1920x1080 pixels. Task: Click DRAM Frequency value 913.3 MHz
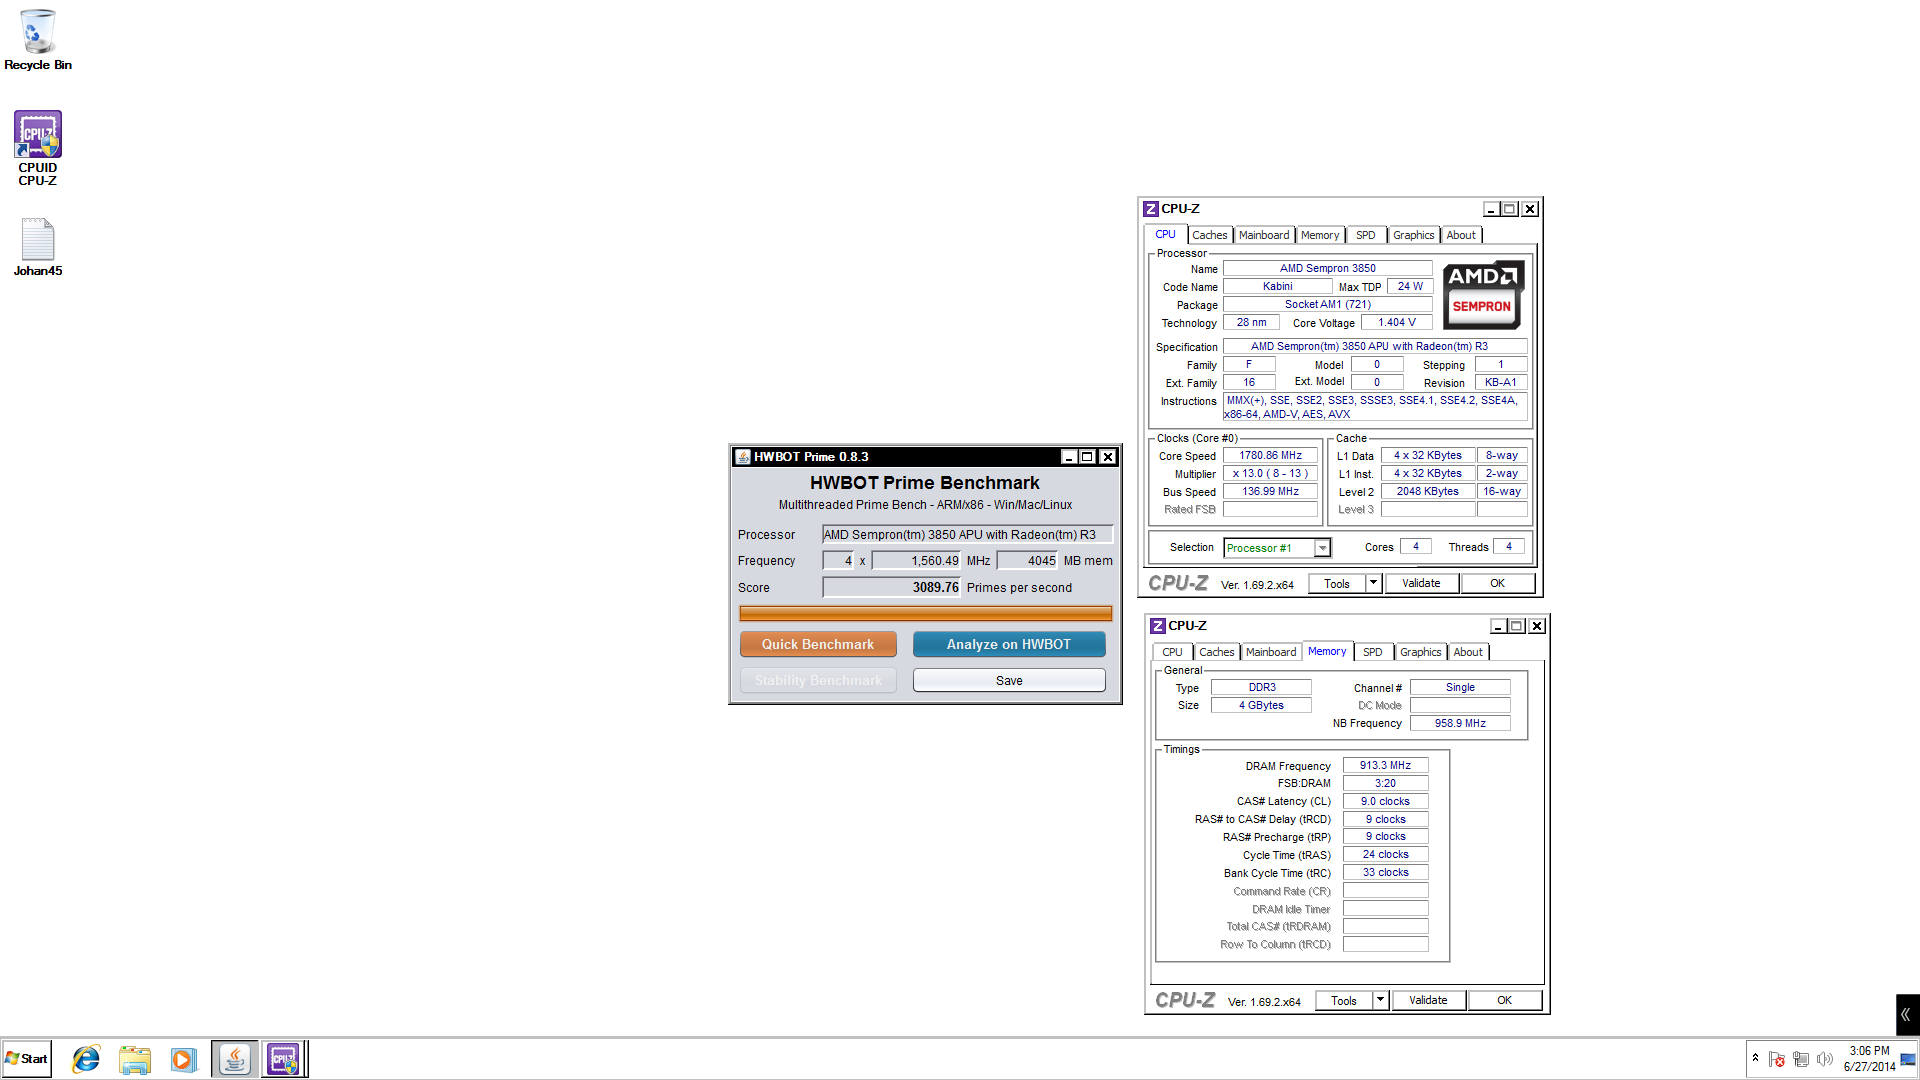(x=1385, y=766)
